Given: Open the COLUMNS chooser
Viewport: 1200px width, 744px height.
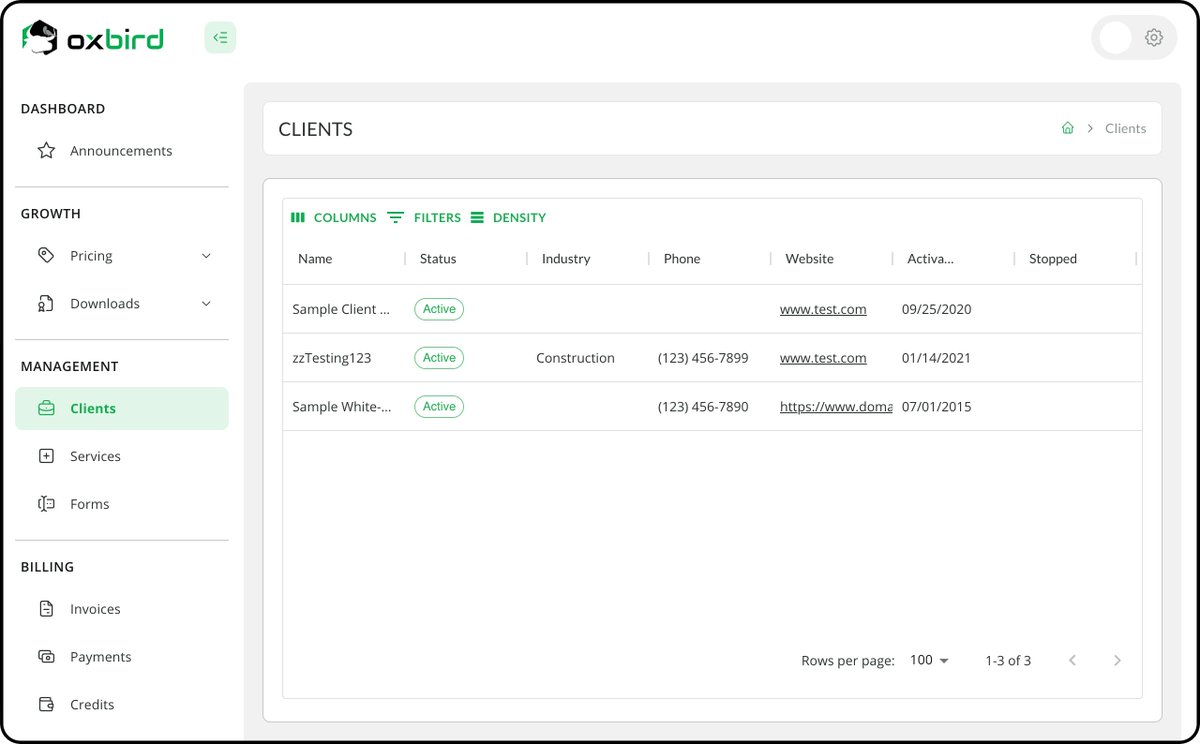Looking at the screenshot, I should coord(333,217).
